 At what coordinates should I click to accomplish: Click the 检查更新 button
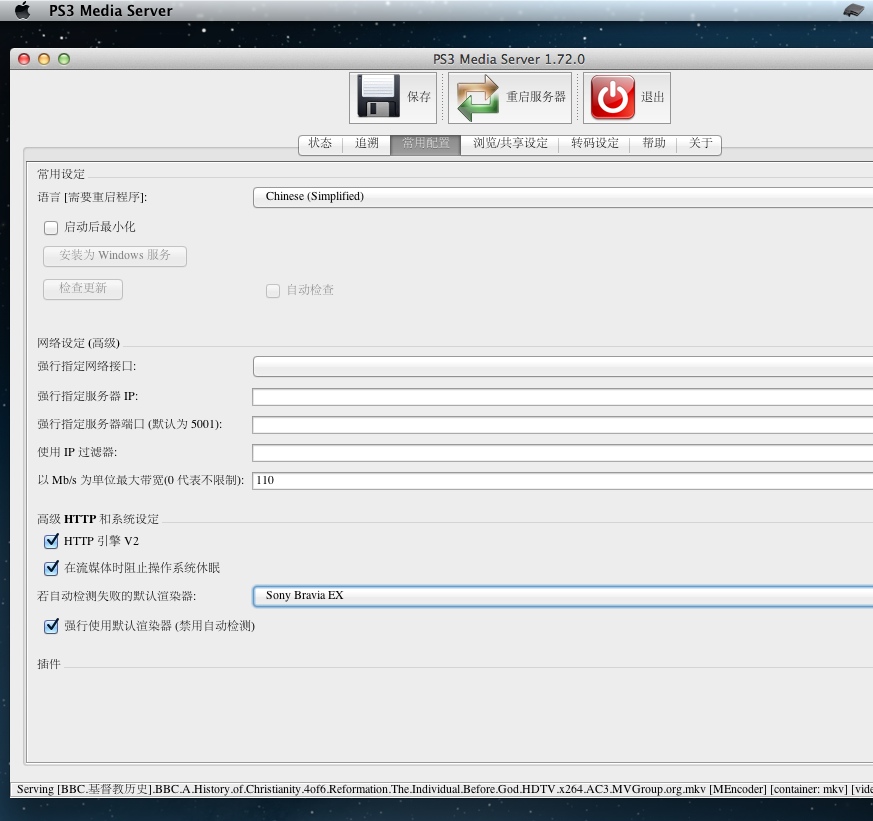(83, 288)
